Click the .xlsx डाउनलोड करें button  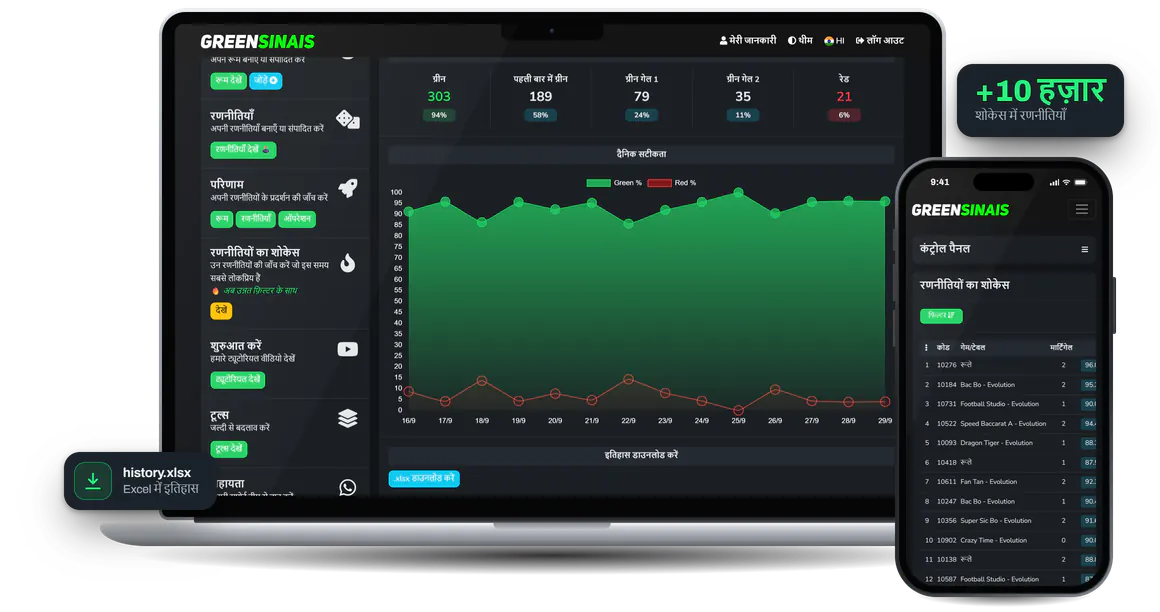[424, 479]
